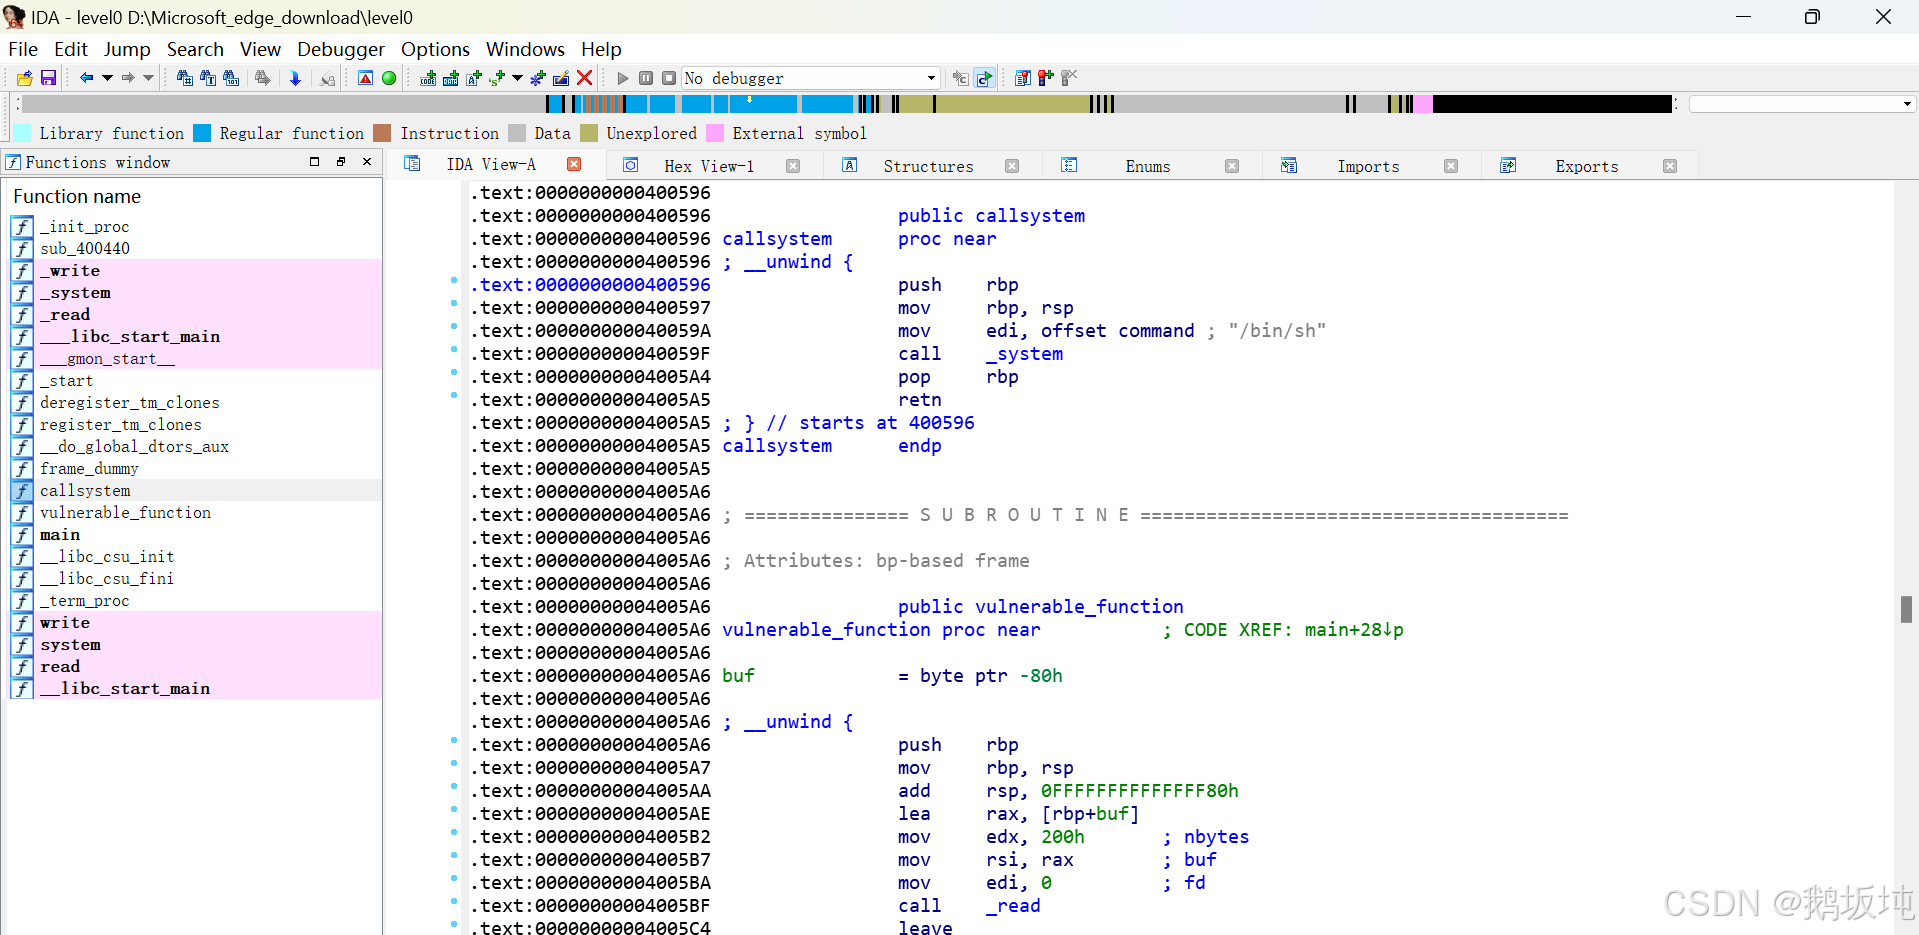The image size is (1919, 935).
Task: Expand the forward navigation history dropdown
Action: coord(148,77)
